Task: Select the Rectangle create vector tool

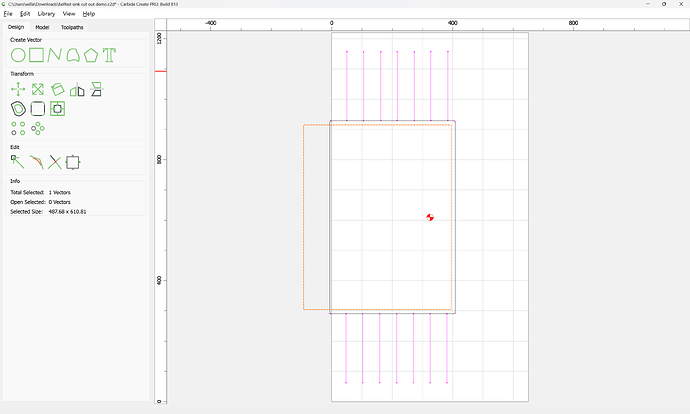Action: [37, 55]
